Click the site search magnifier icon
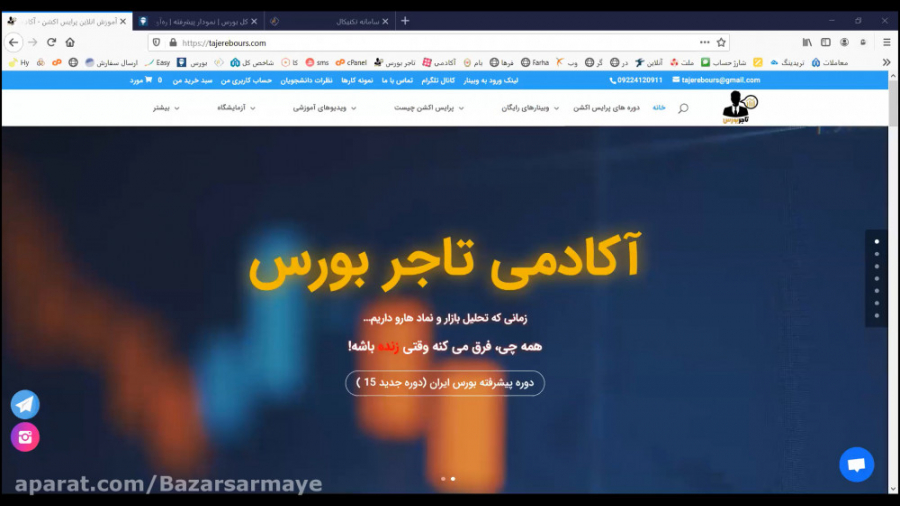900x506 pixels. pyautogui.click(x=683, y=108)
